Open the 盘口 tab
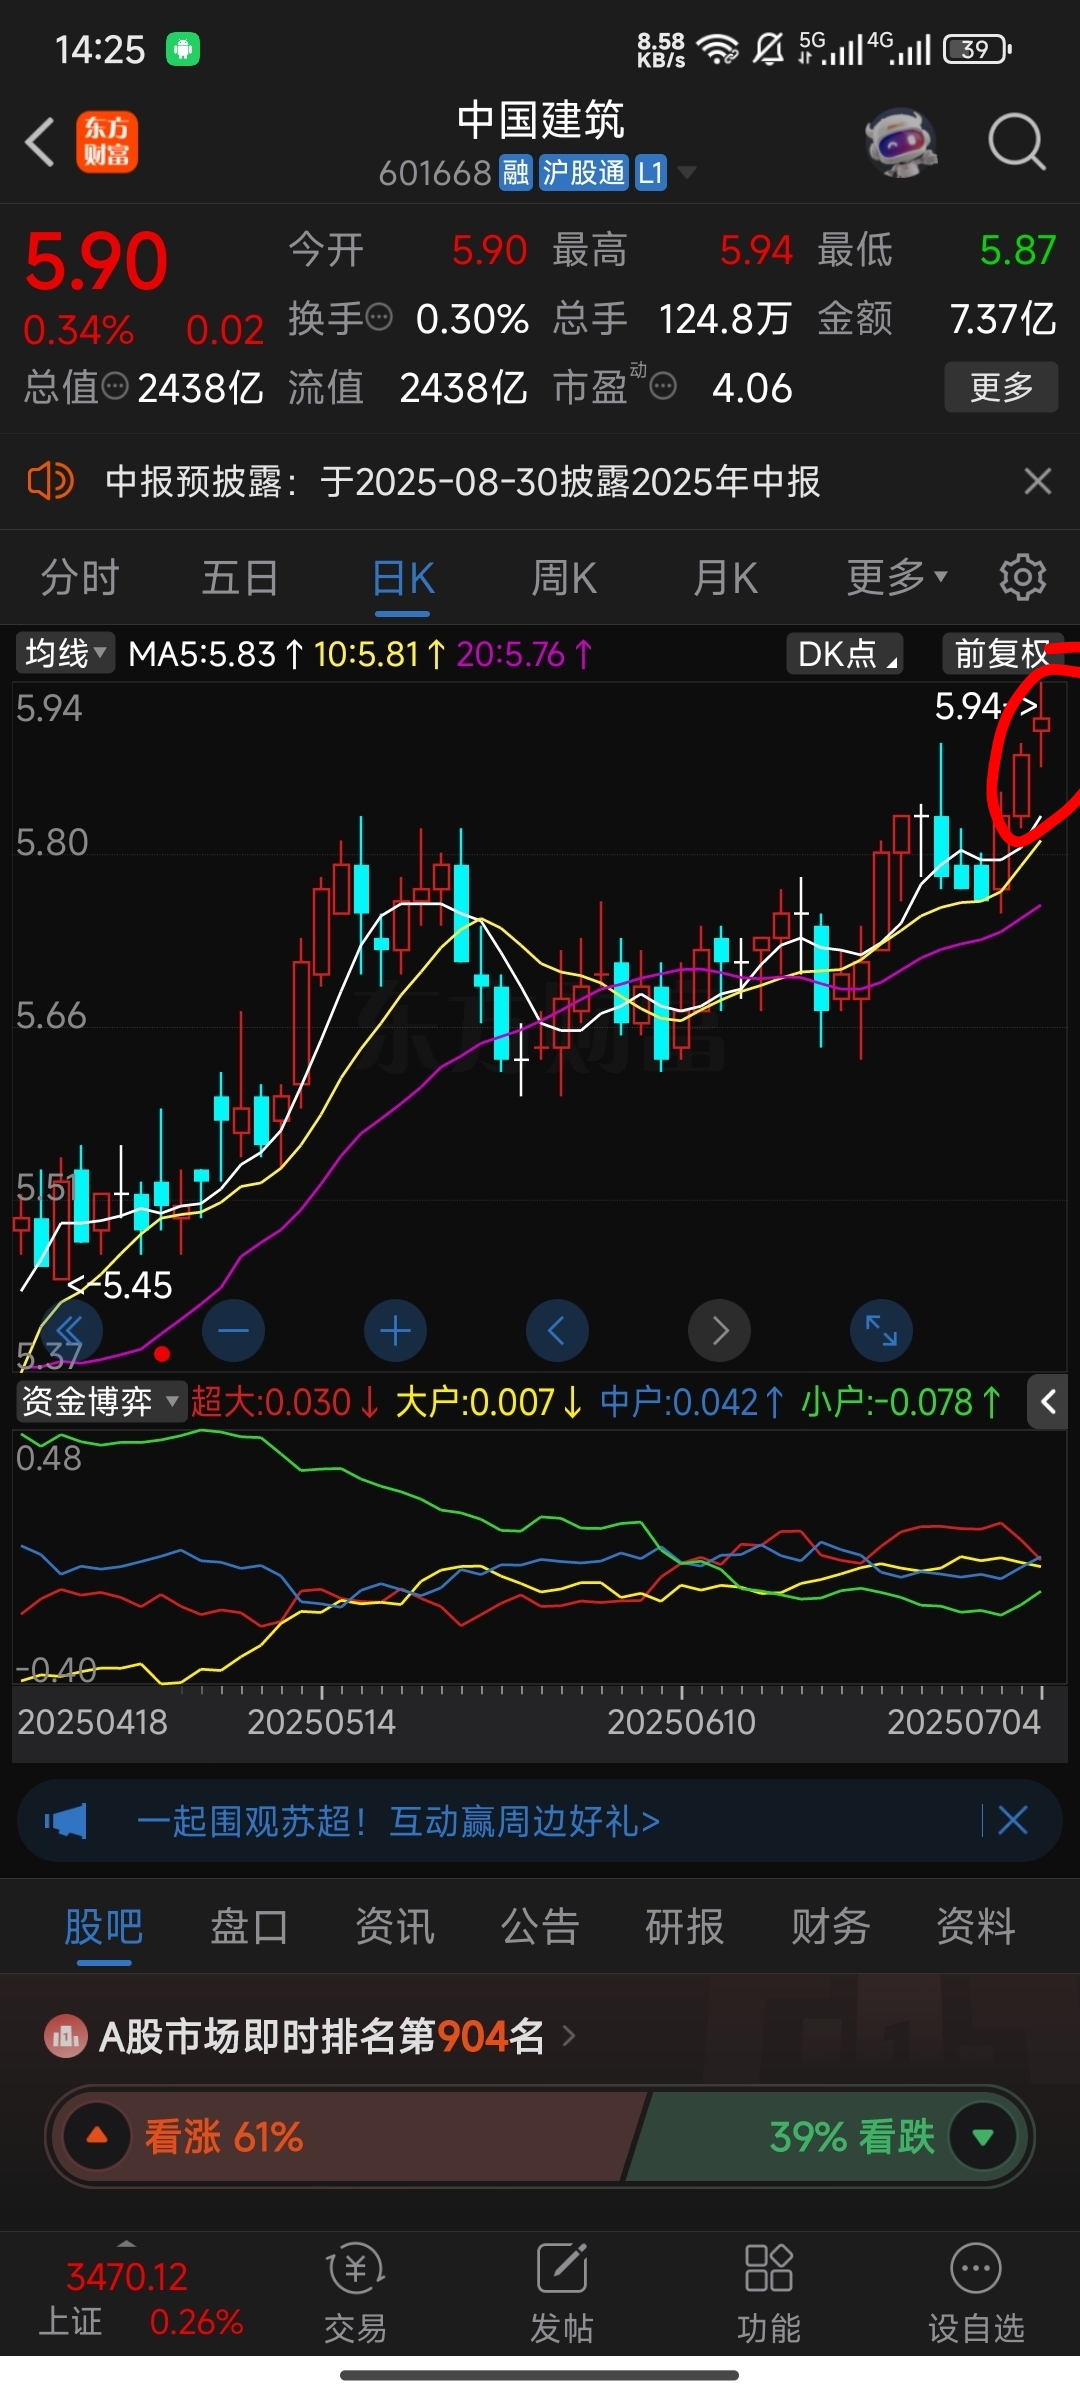 click(x=249, y=1926)
